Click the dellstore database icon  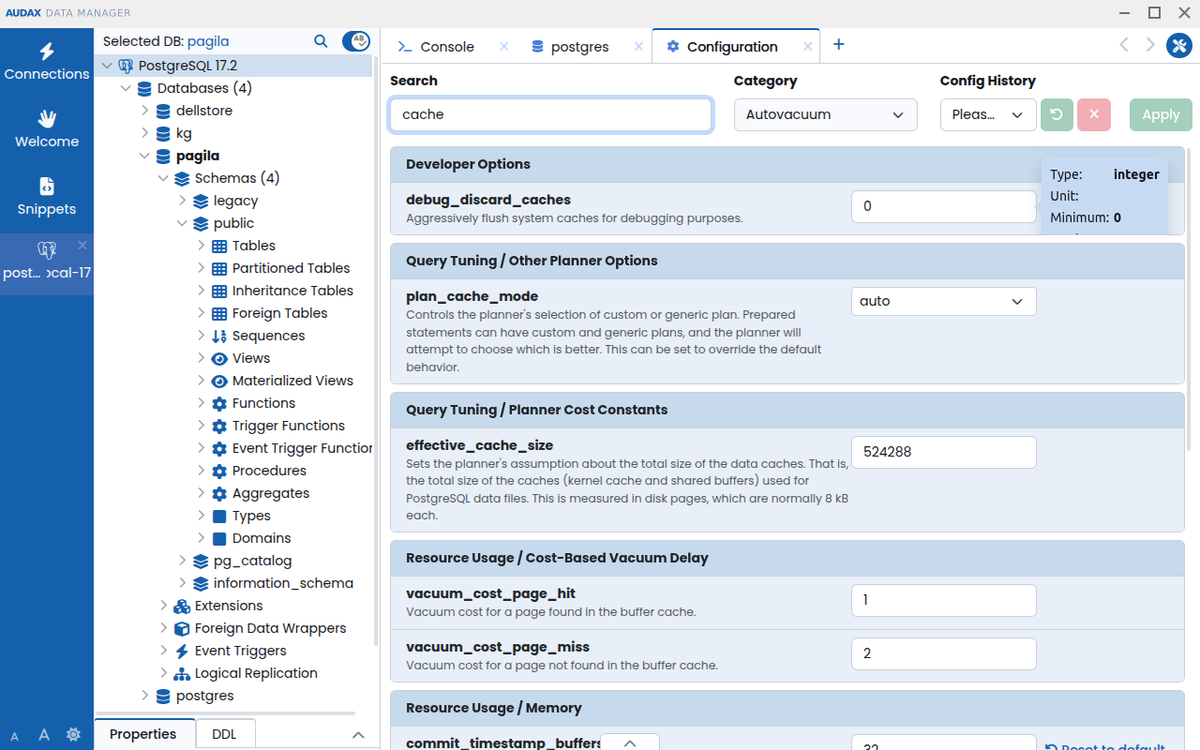tap(163, 111)
